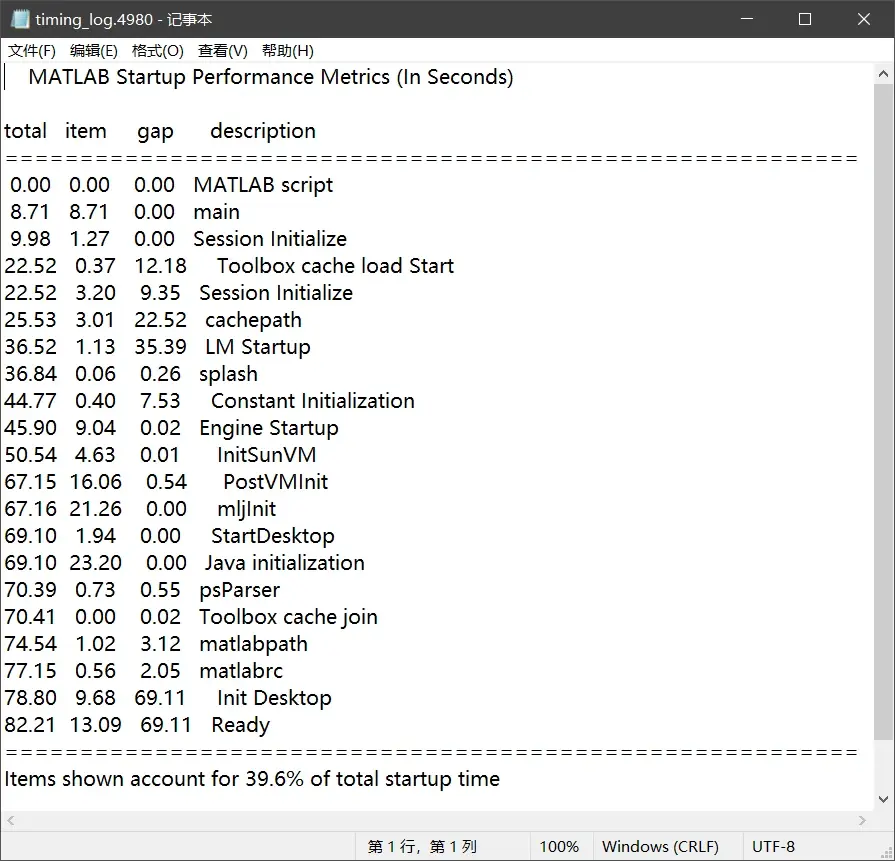Click the 100% zoom status entry
The height and width of the screenshot is (861, 895).
point(559,847)
